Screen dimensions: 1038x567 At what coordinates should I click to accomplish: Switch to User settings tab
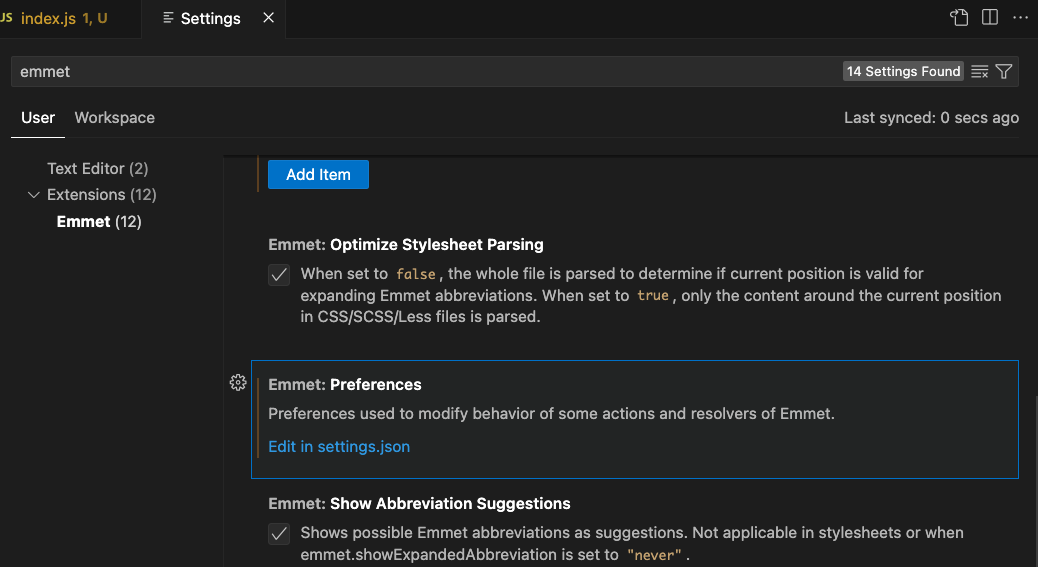point(38,118)
